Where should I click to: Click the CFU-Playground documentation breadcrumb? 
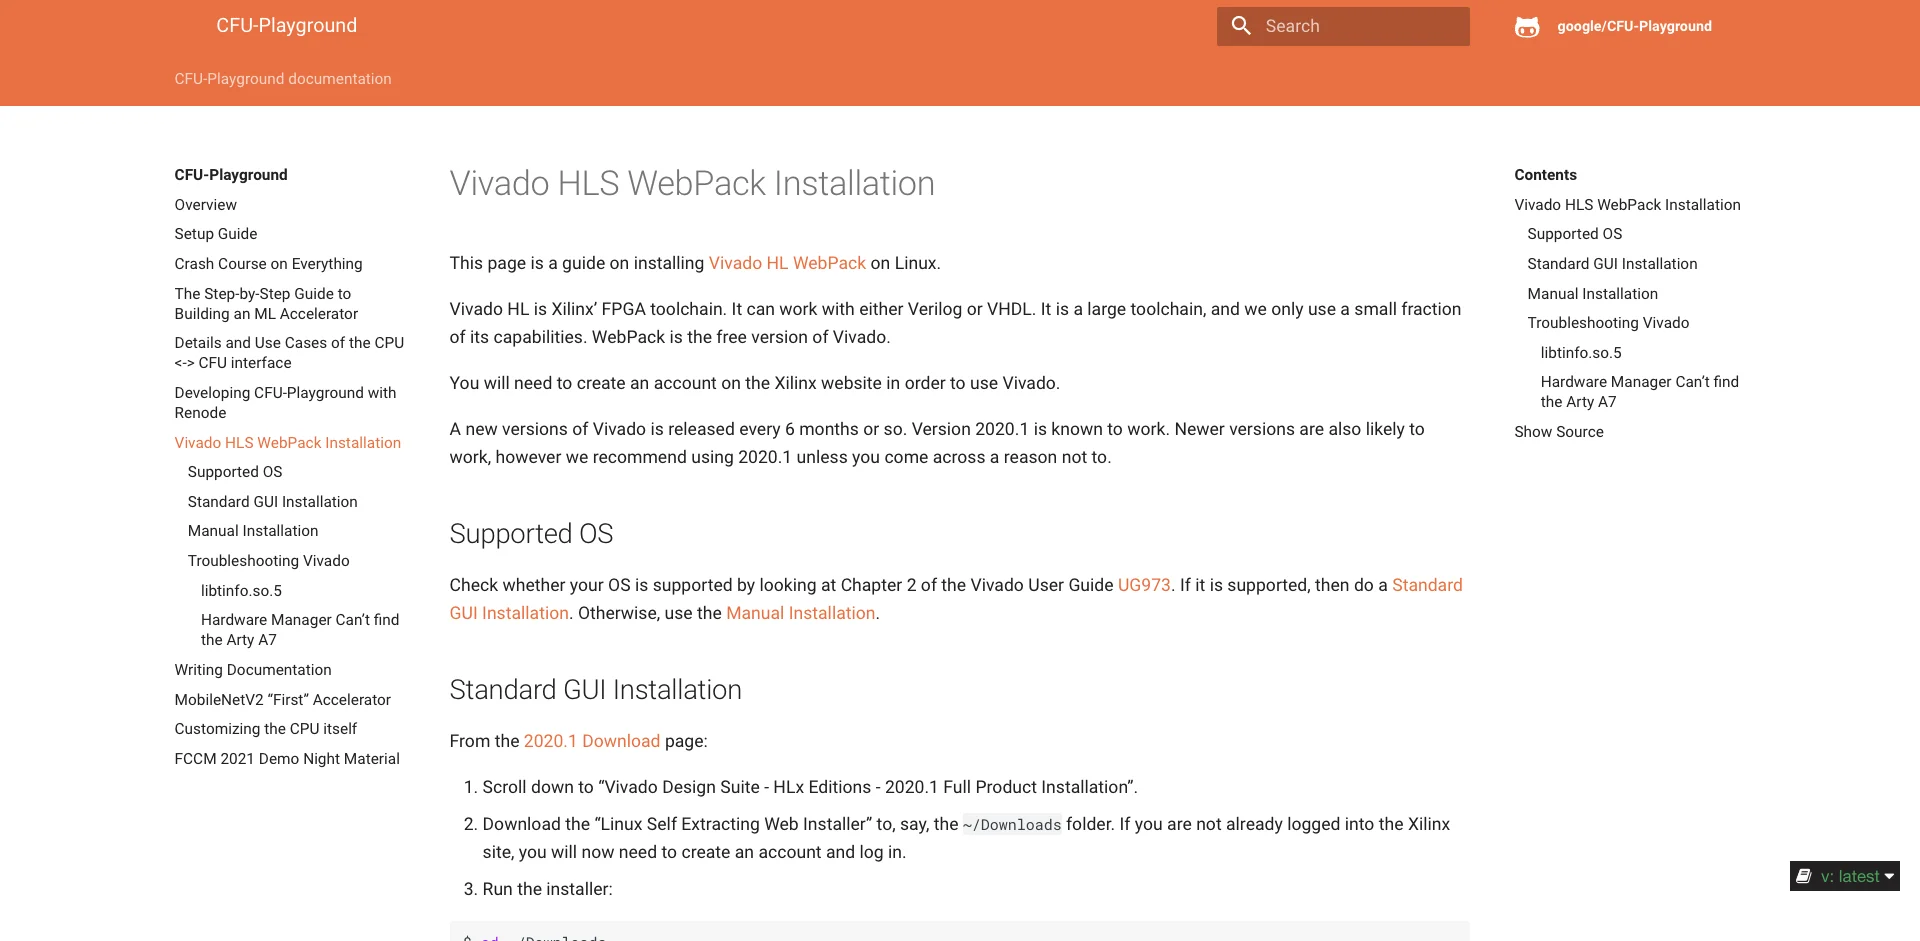tap(283, 79)
